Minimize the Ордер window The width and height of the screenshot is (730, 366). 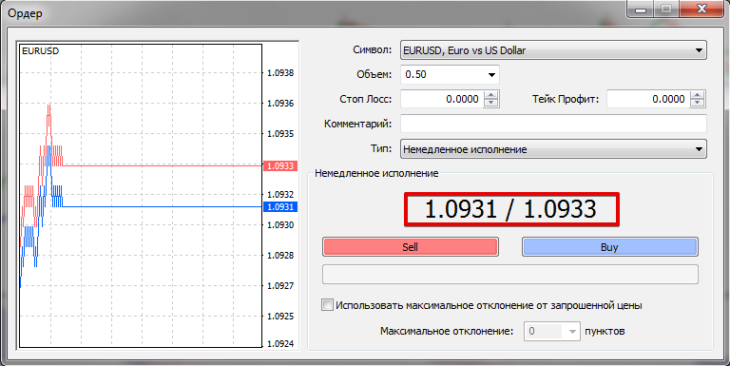(640, 8)
